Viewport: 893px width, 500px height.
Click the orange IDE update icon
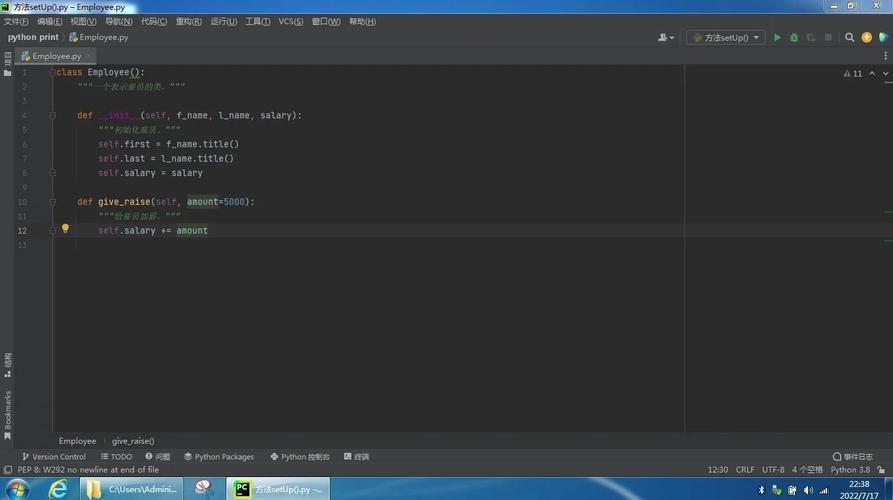coord(866,37)
